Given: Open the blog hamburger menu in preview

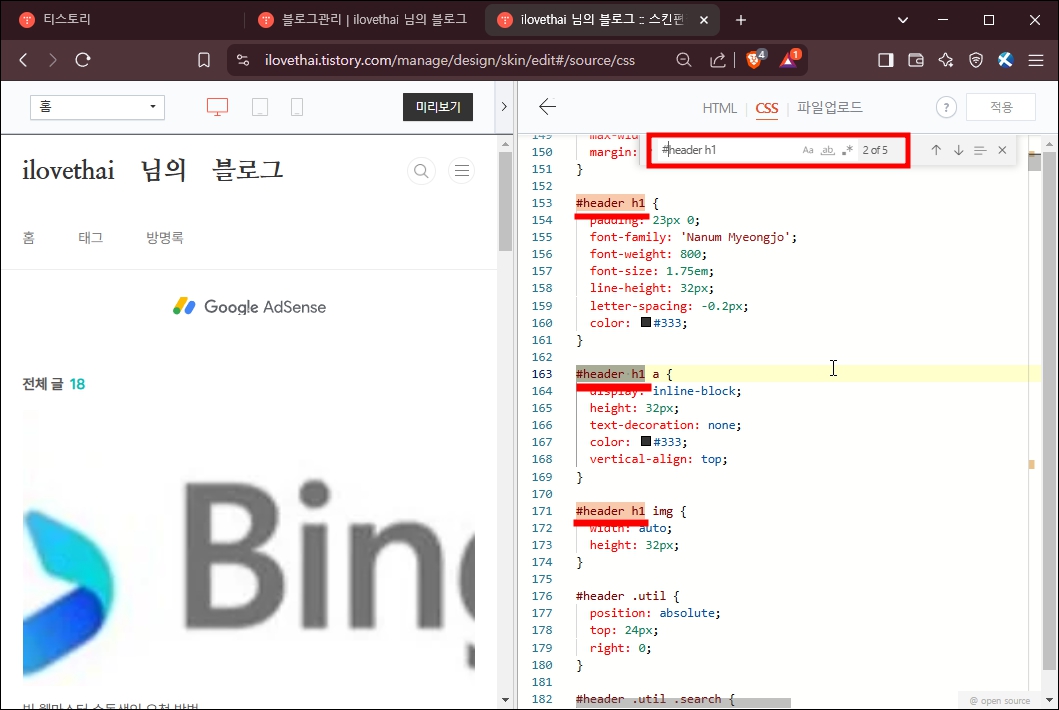Looking at the screenshot, I should click(461, 170).
